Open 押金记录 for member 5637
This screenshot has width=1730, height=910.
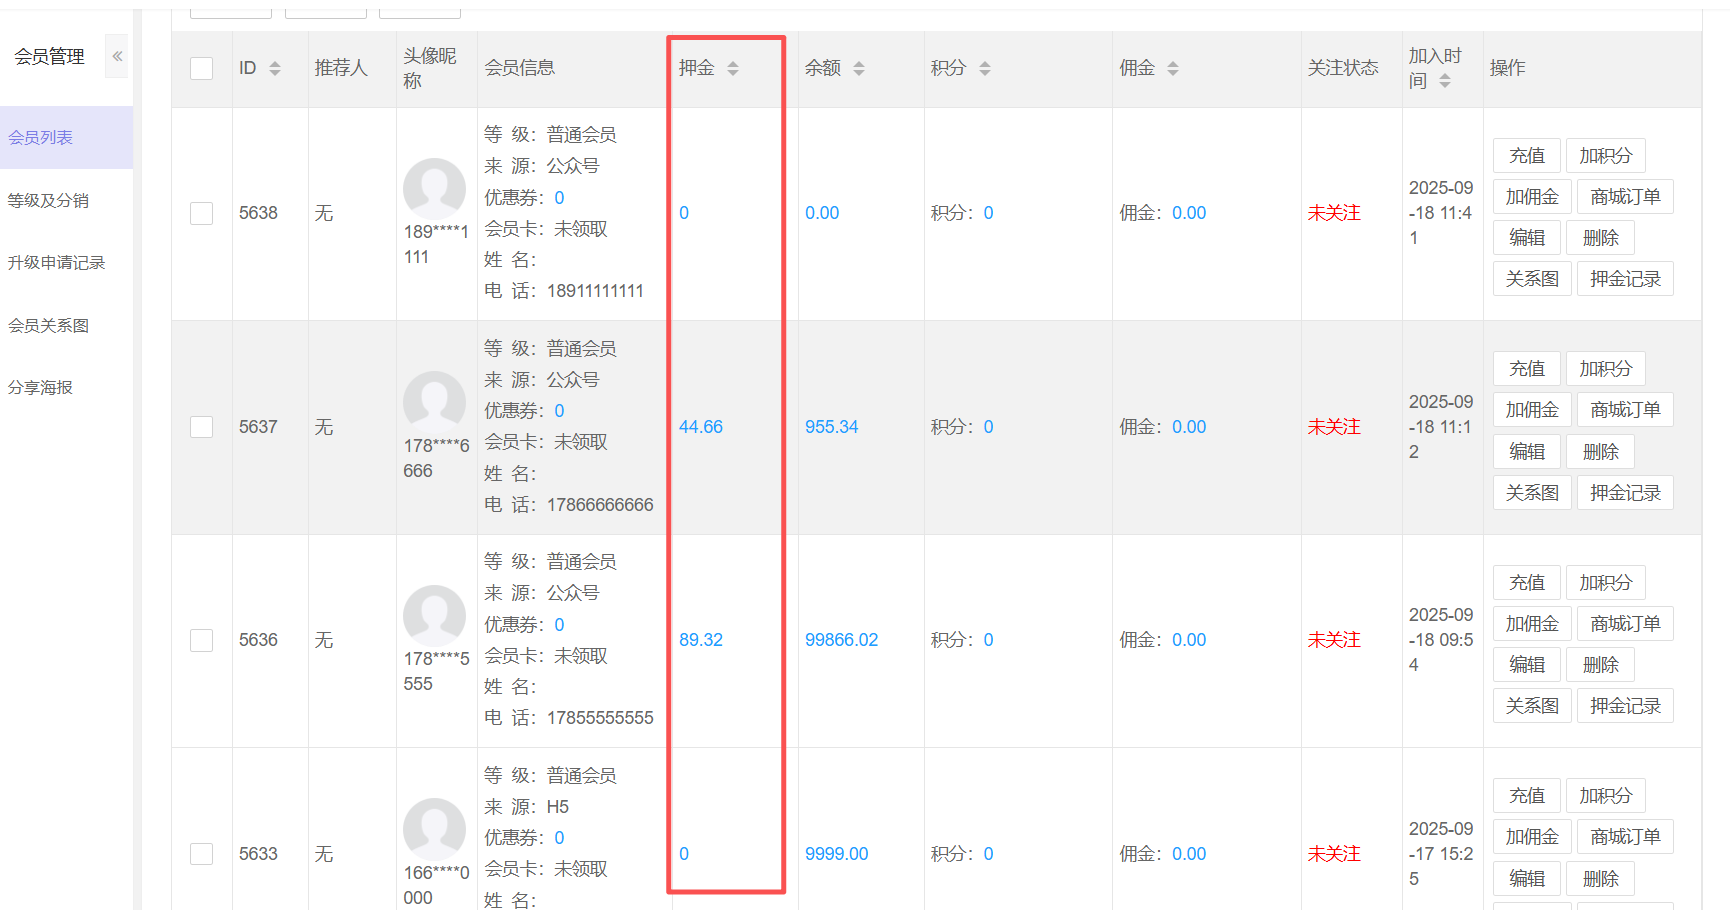point(1624,493)
